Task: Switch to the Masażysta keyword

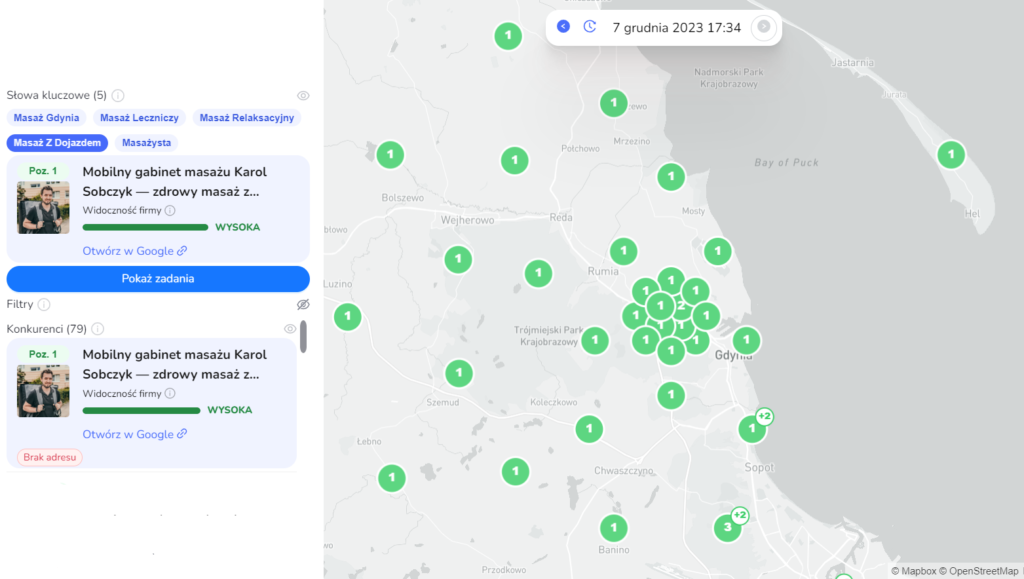Action: point(146,143)
